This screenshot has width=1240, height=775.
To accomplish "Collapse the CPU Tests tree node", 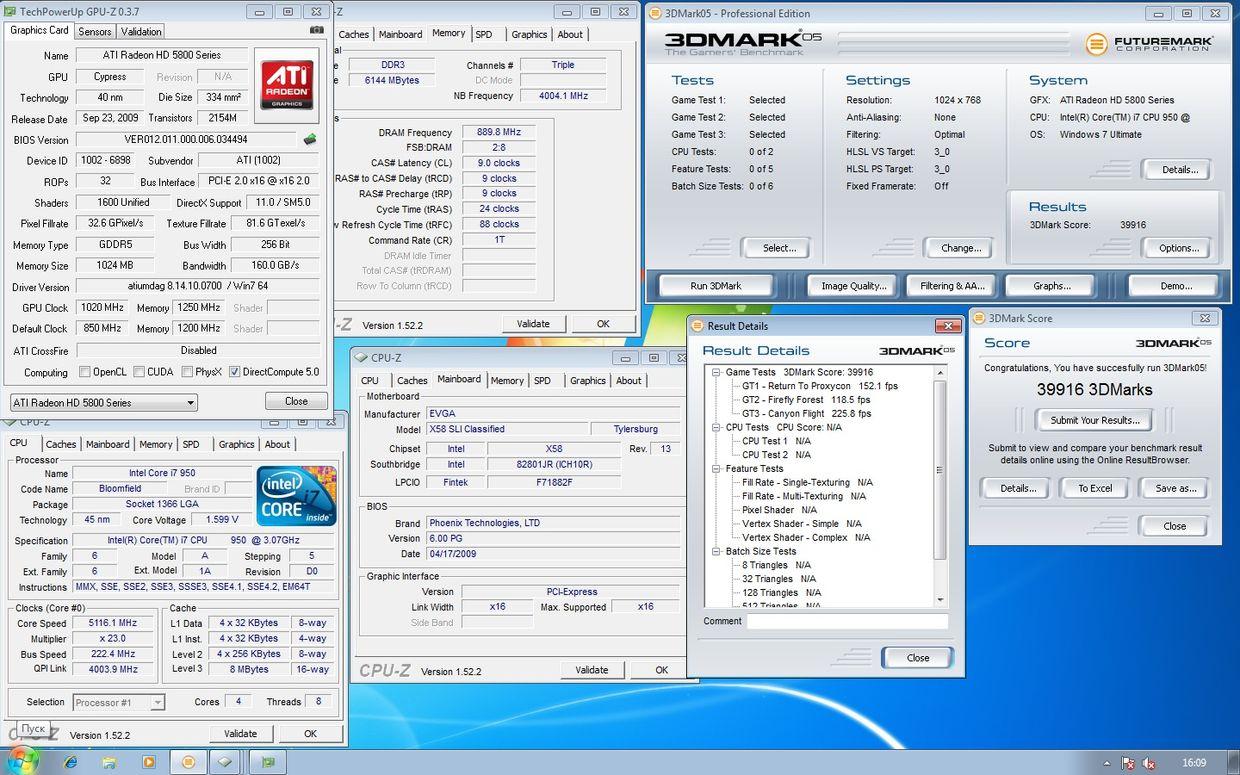I will tap(716, 427).
